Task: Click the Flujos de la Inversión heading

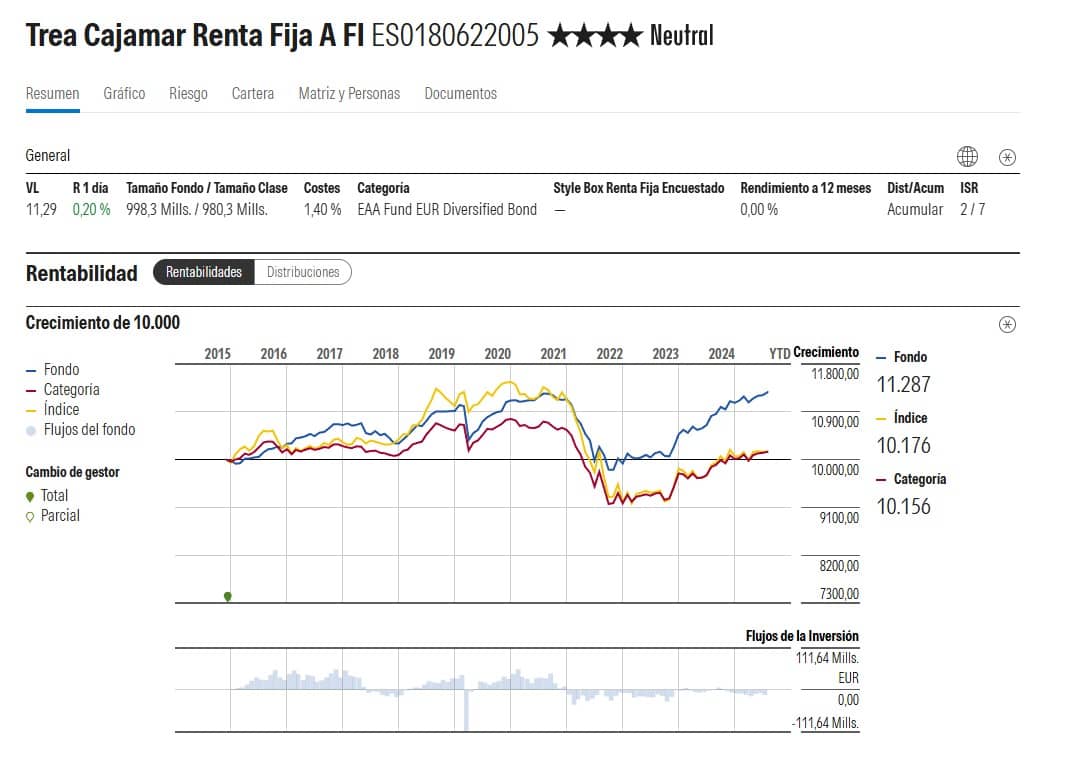Action: pyautogui.click(x=802, y=636)
